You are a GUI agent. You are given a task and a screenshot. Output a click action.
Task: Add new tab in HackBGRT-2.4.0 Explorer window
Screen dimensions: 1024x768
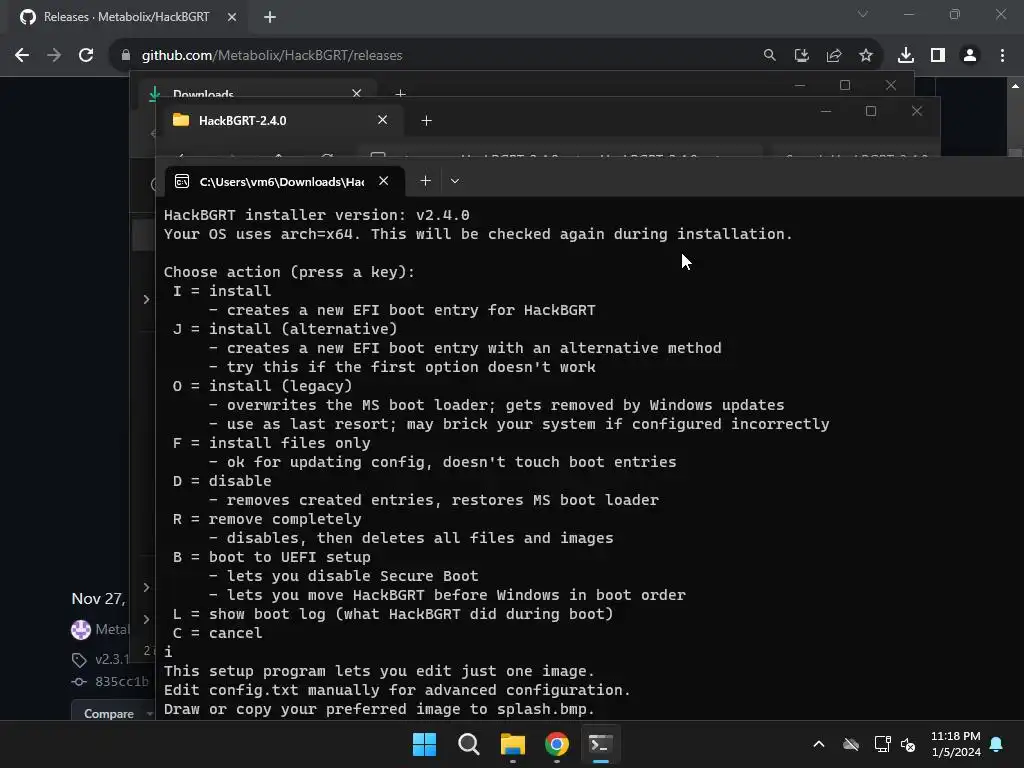[426, 121]
